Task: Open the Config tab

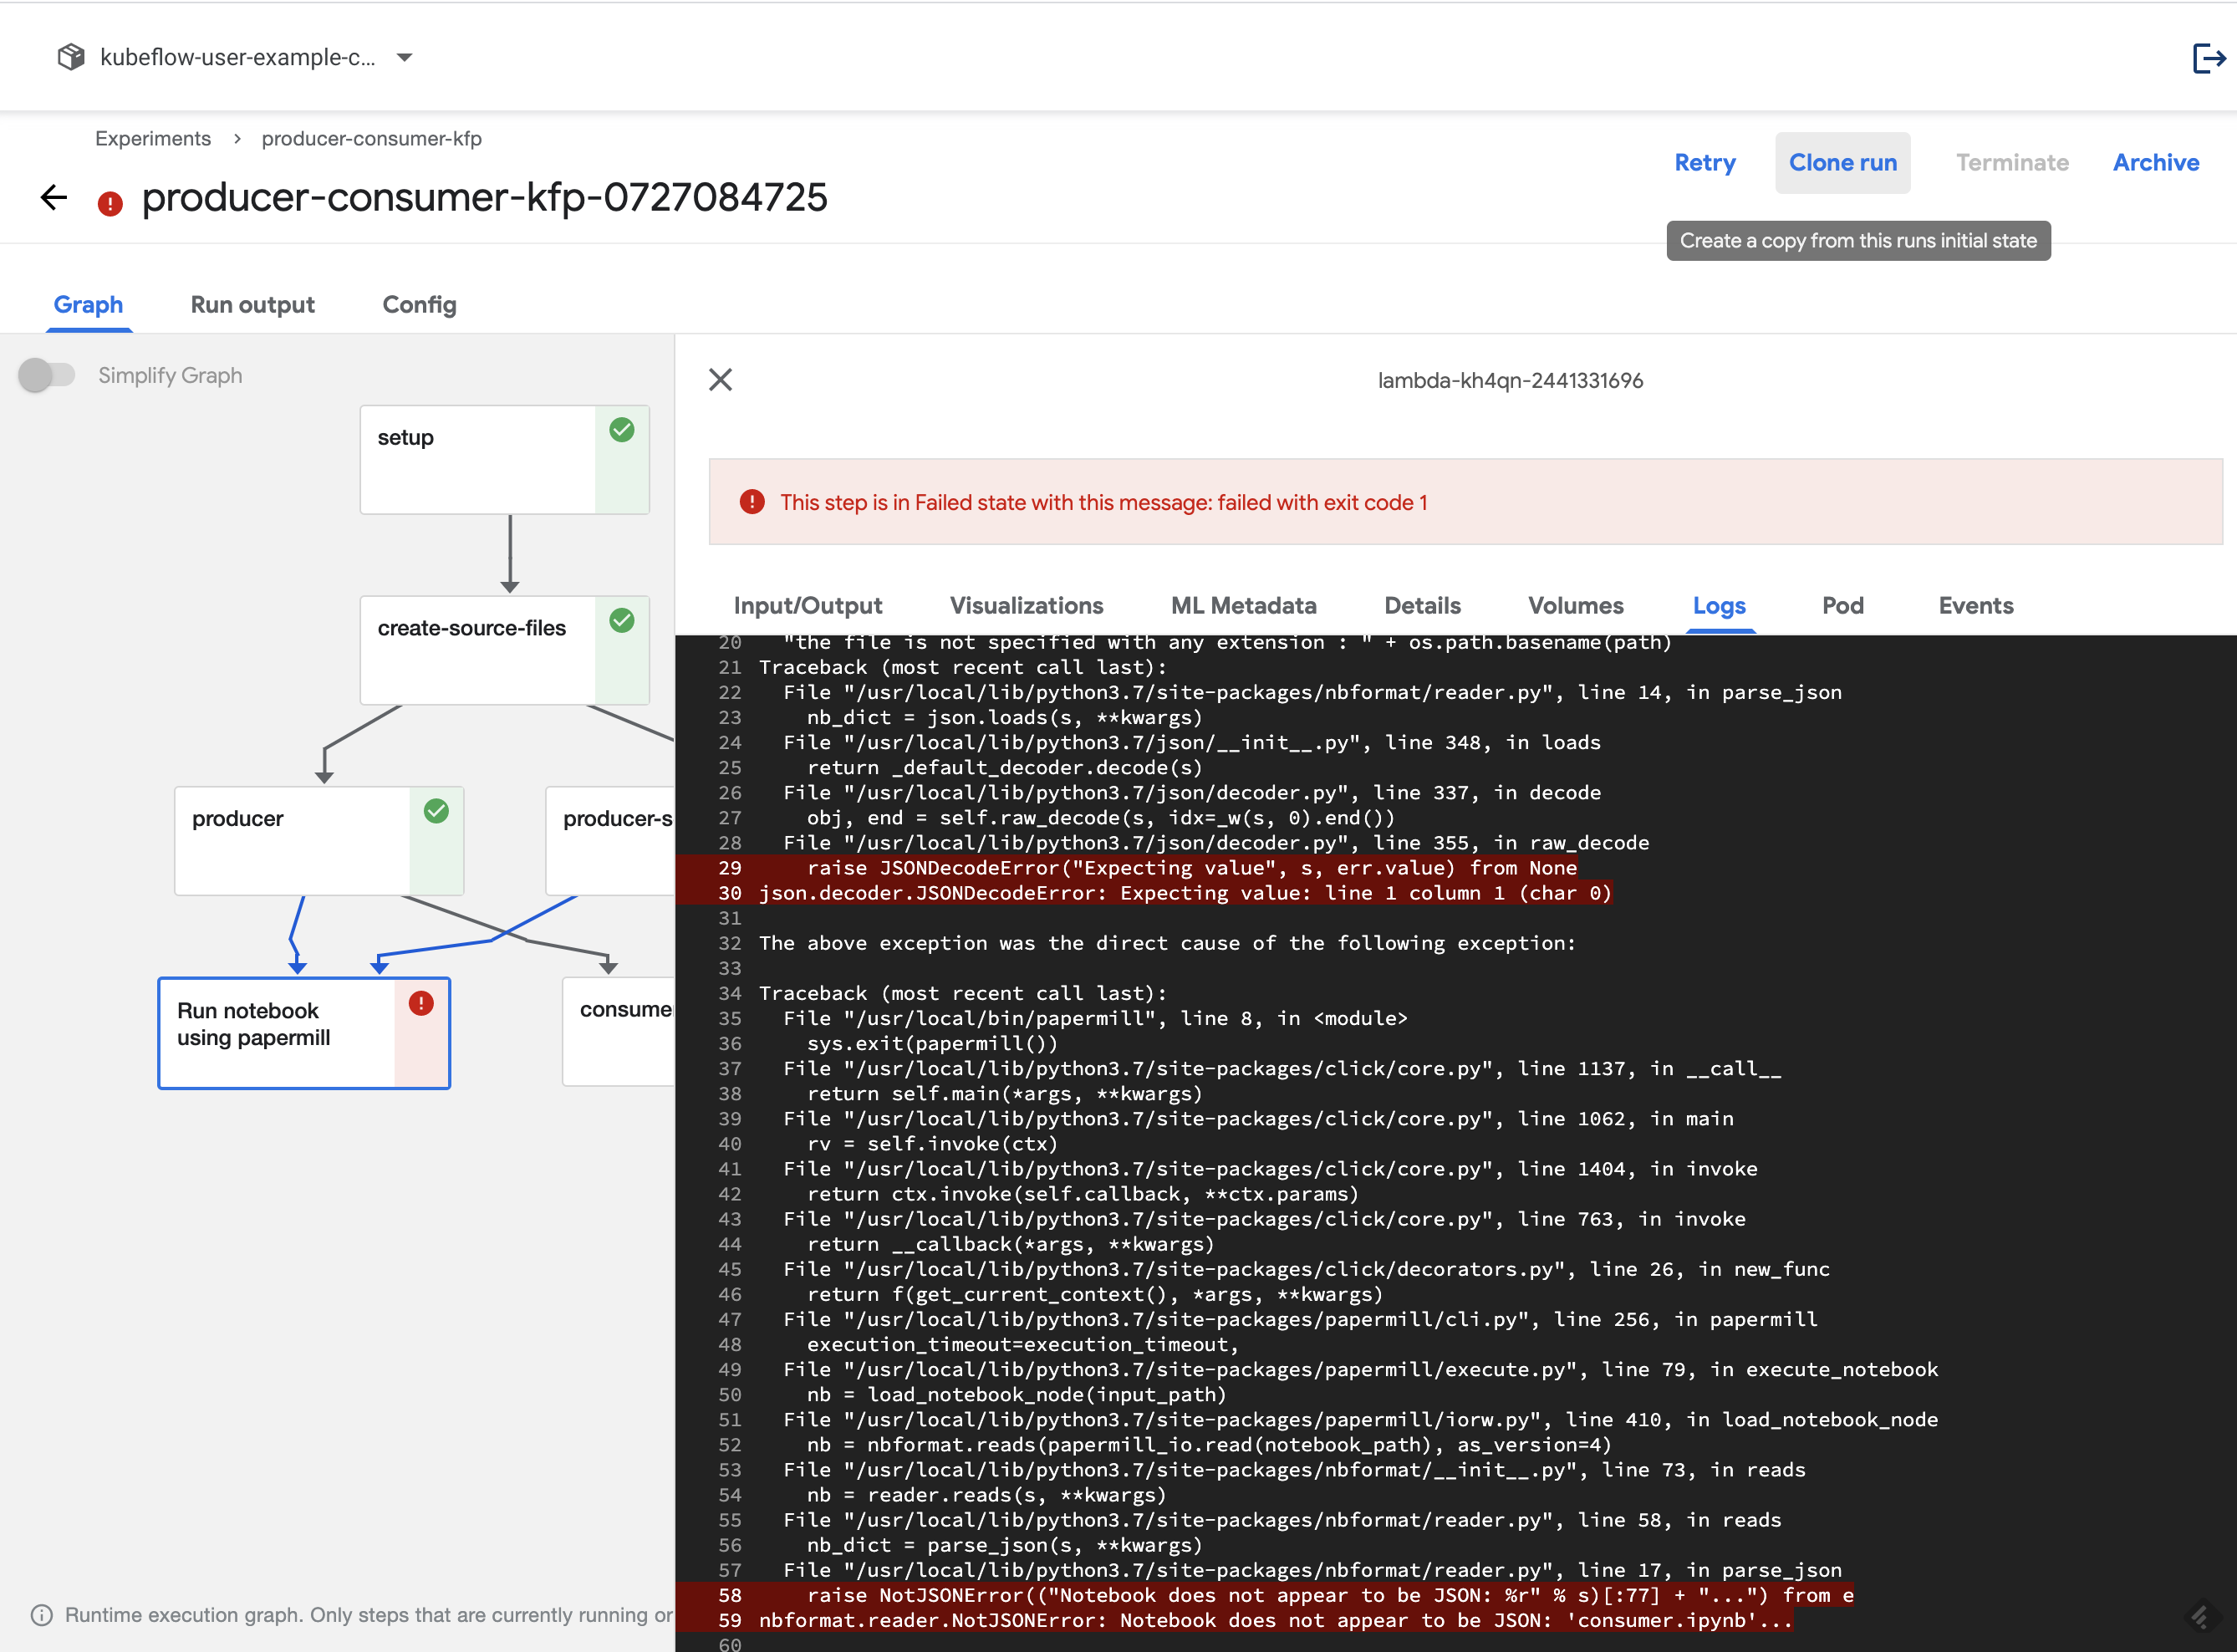Action: (x=419, y=305)
